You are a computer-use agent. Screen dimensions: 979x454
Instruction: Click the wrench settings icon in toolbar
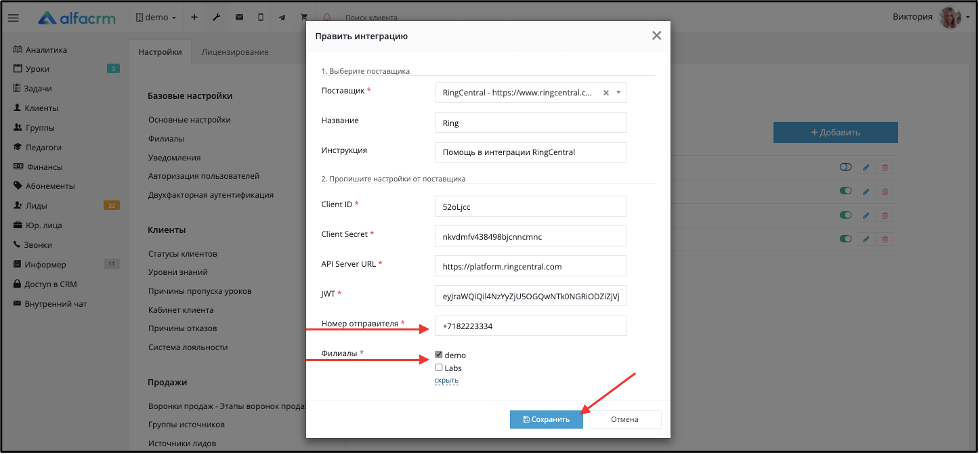pyautogui.click(x=217, y=17)
